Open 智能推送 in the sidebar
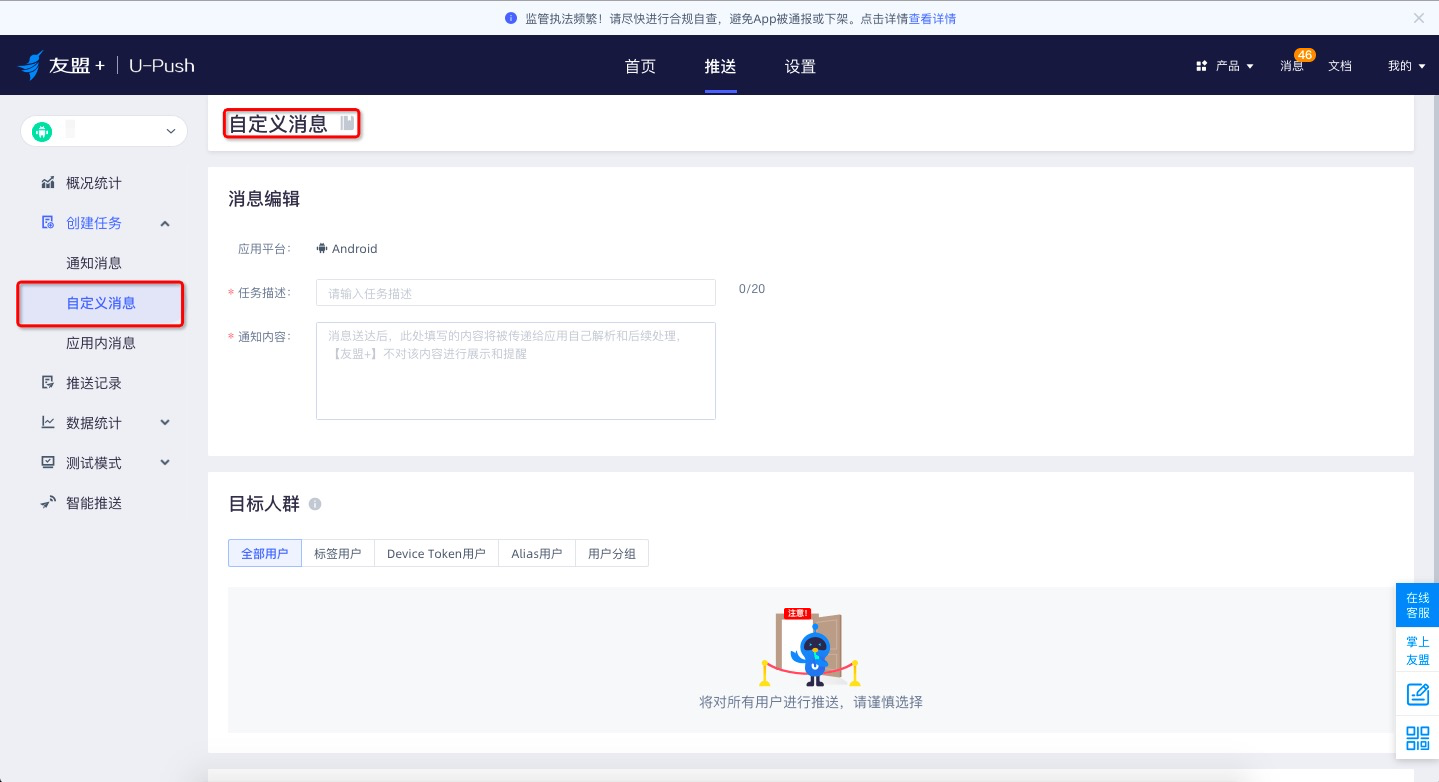This screenshot has height=782, width=1439. [x=94, y=503]
